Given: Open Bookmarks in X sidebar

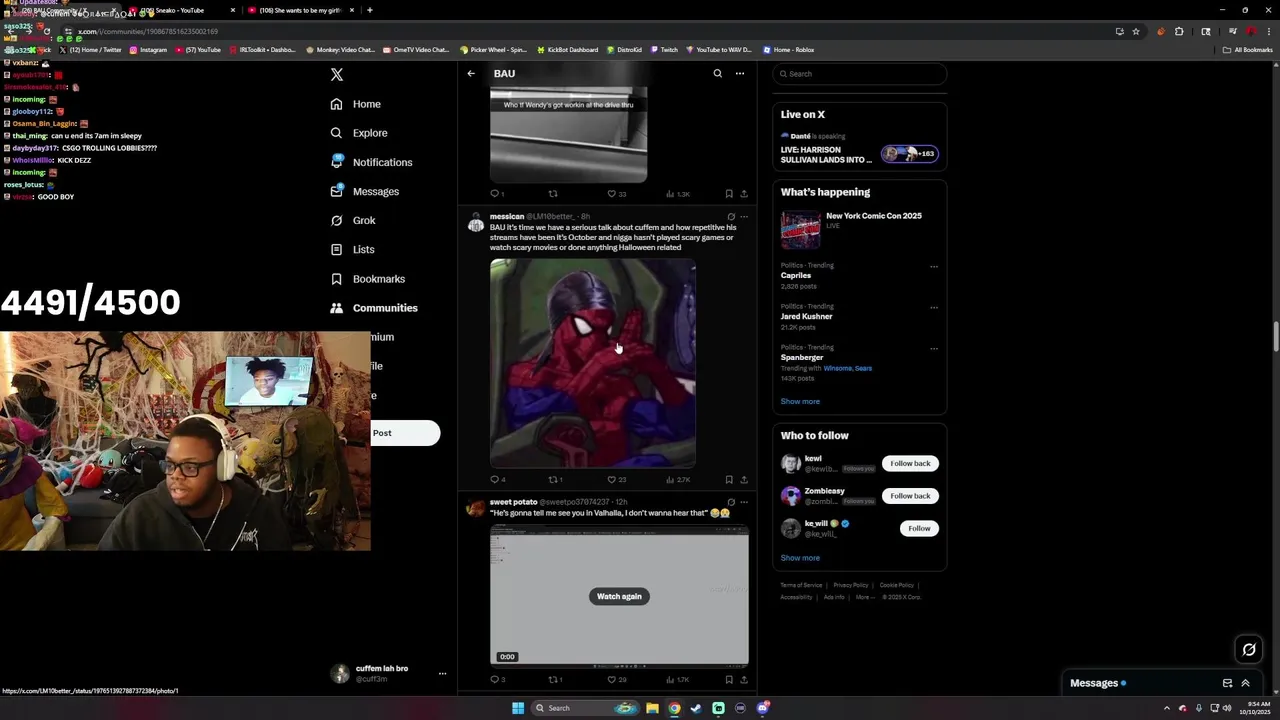Looking at the screenshot, I should click(x=367, y=279).
